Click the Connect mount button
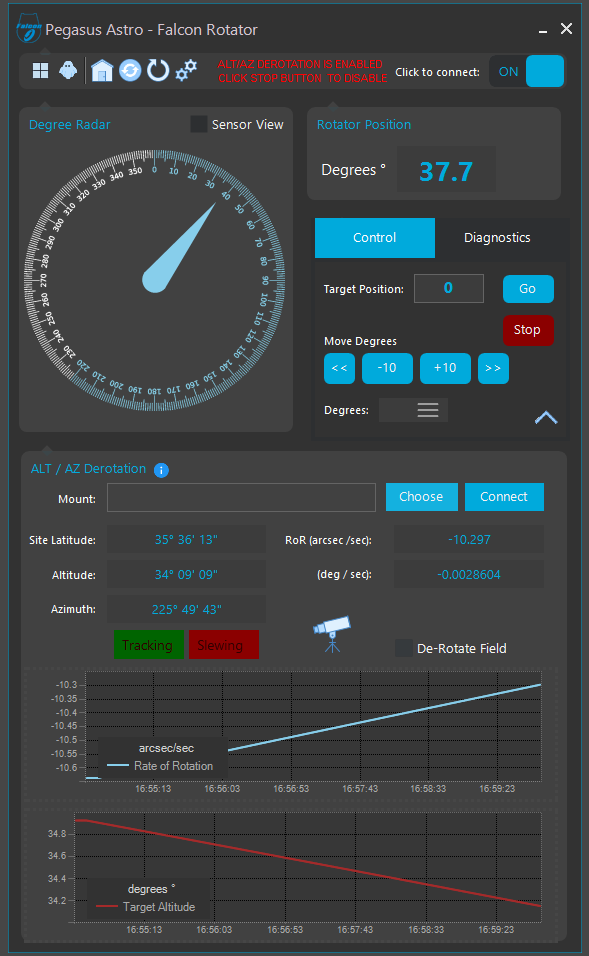589x956 pixels. point(504,497)
